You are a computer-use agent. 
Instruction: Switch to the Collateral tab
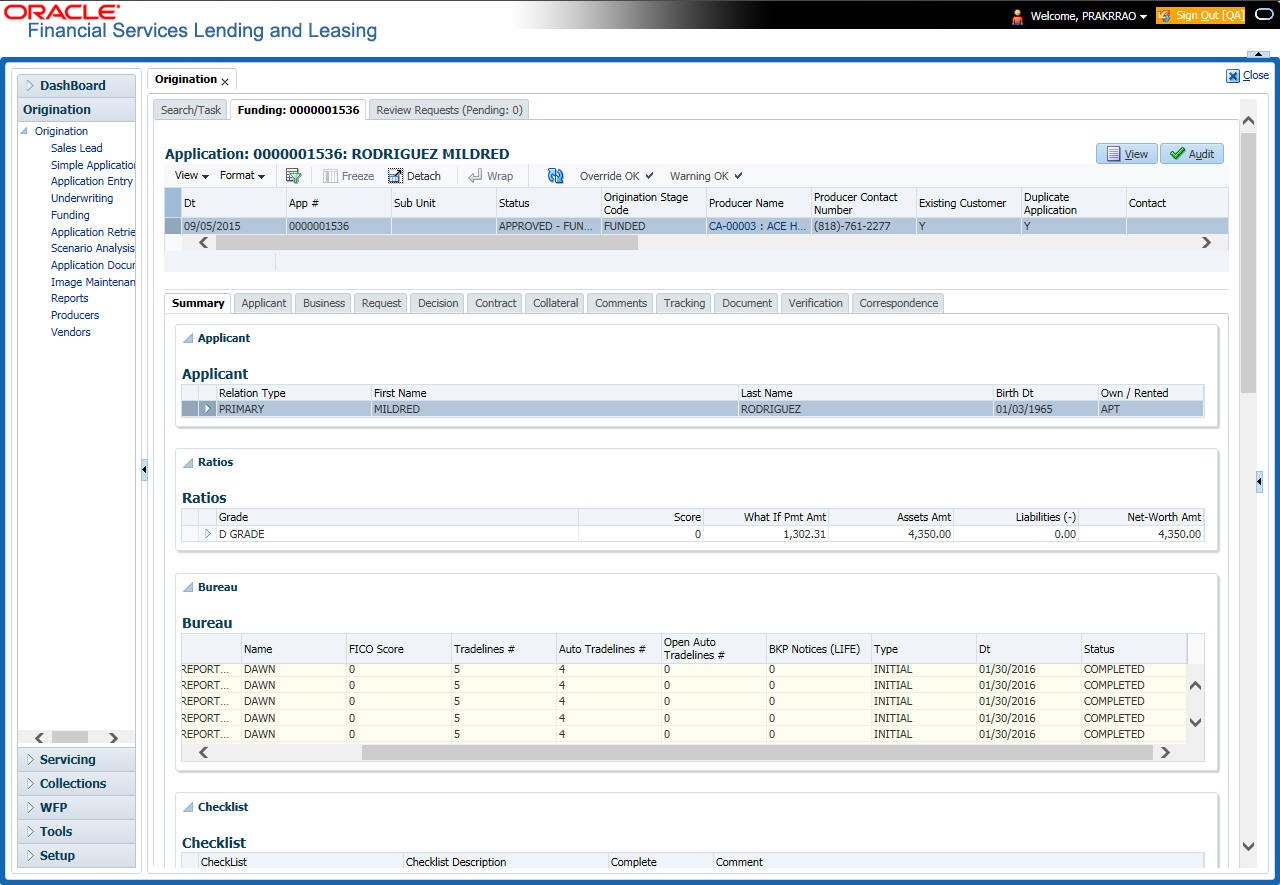point(555,303)
